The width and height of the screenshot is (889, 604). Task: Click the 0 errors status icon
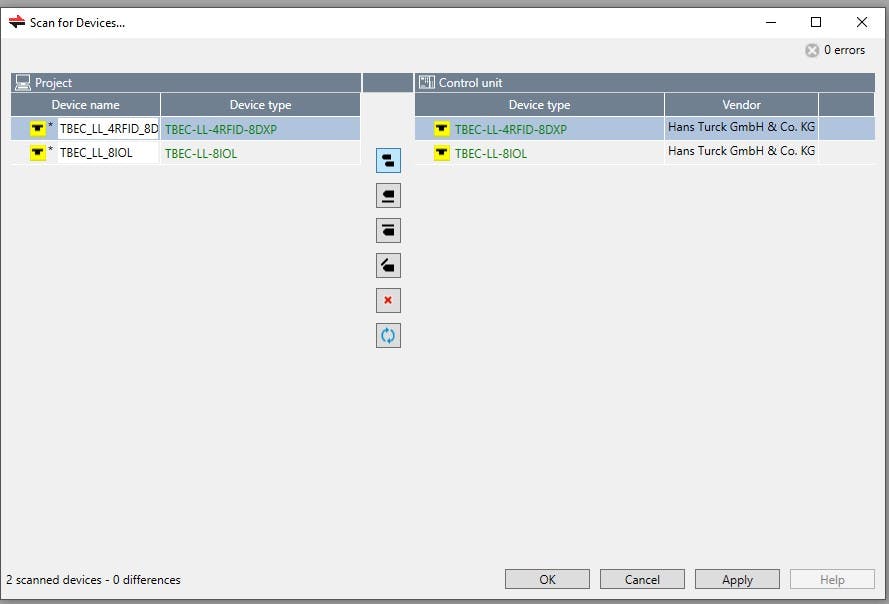tap(812, 50)
